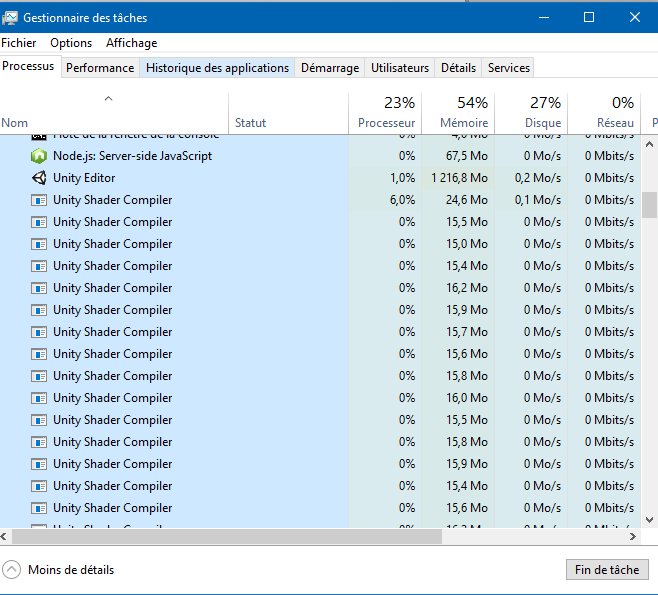Select Unity Shader Compiler name with 15,0 Mo
The height and width of the screenshot is (595, 658).
[112, 244]
